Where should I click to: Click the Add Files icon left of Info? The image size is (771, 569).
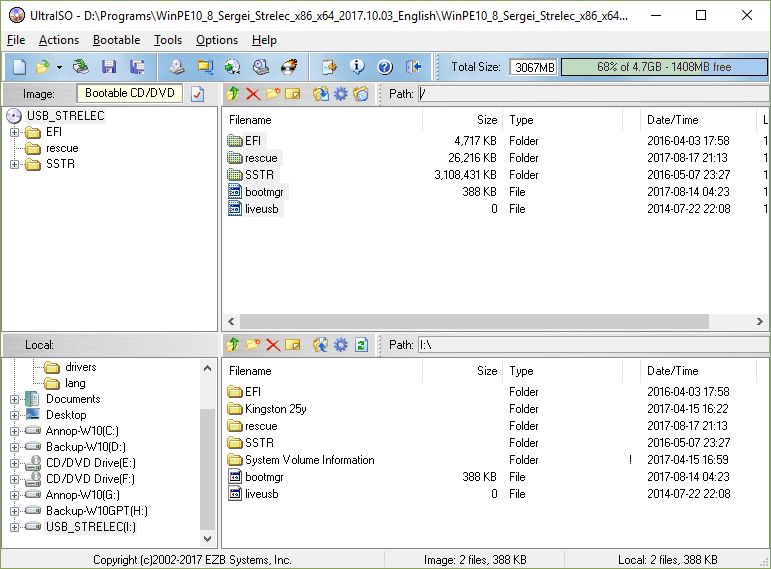(329, 67)
